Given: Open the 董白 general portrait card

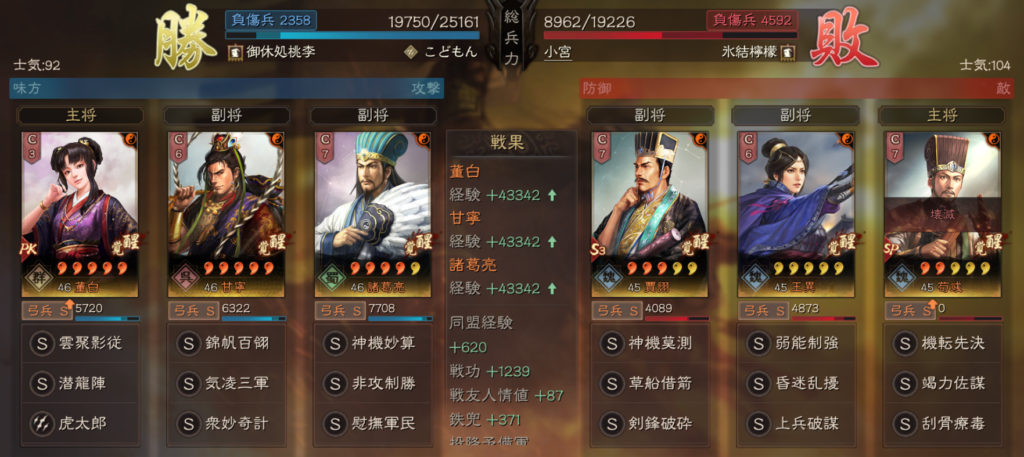Looking at the screenshot, I should [x=80, y=215].
